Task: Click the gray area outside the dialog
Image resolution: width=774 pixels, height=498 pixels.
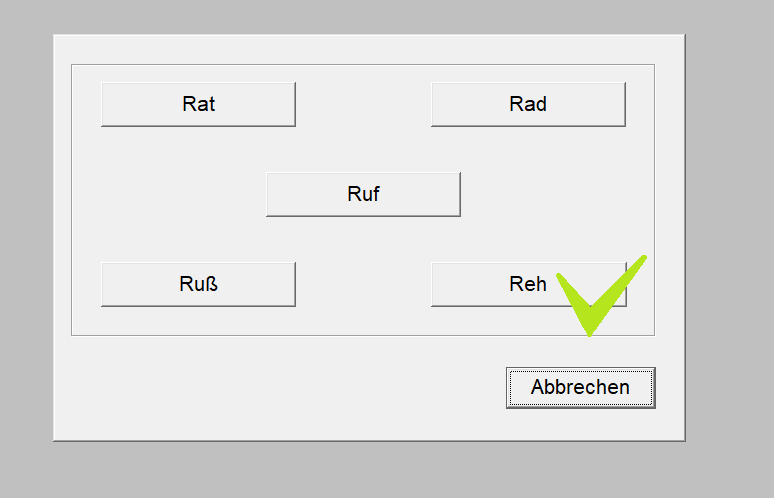Action: [x=730, y=250]
